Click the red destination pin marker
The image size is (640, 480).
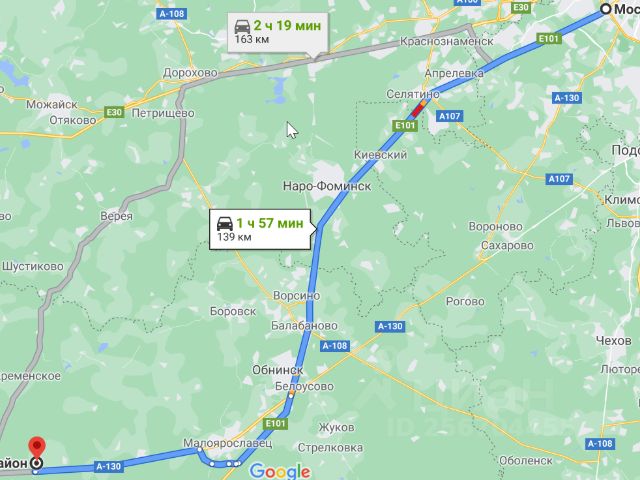point(37,449)
